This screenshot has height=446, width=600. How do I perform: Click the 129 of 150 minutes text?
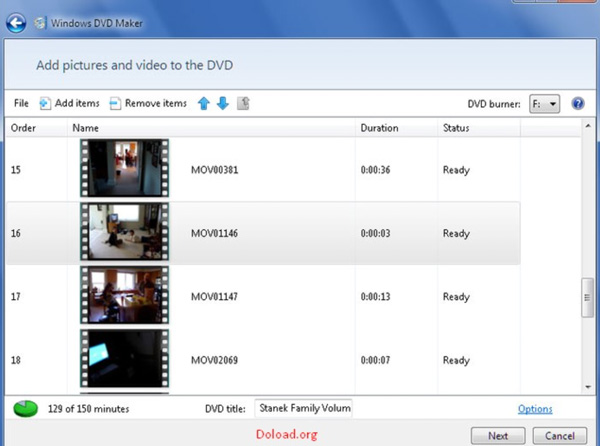tap(88, 409)
